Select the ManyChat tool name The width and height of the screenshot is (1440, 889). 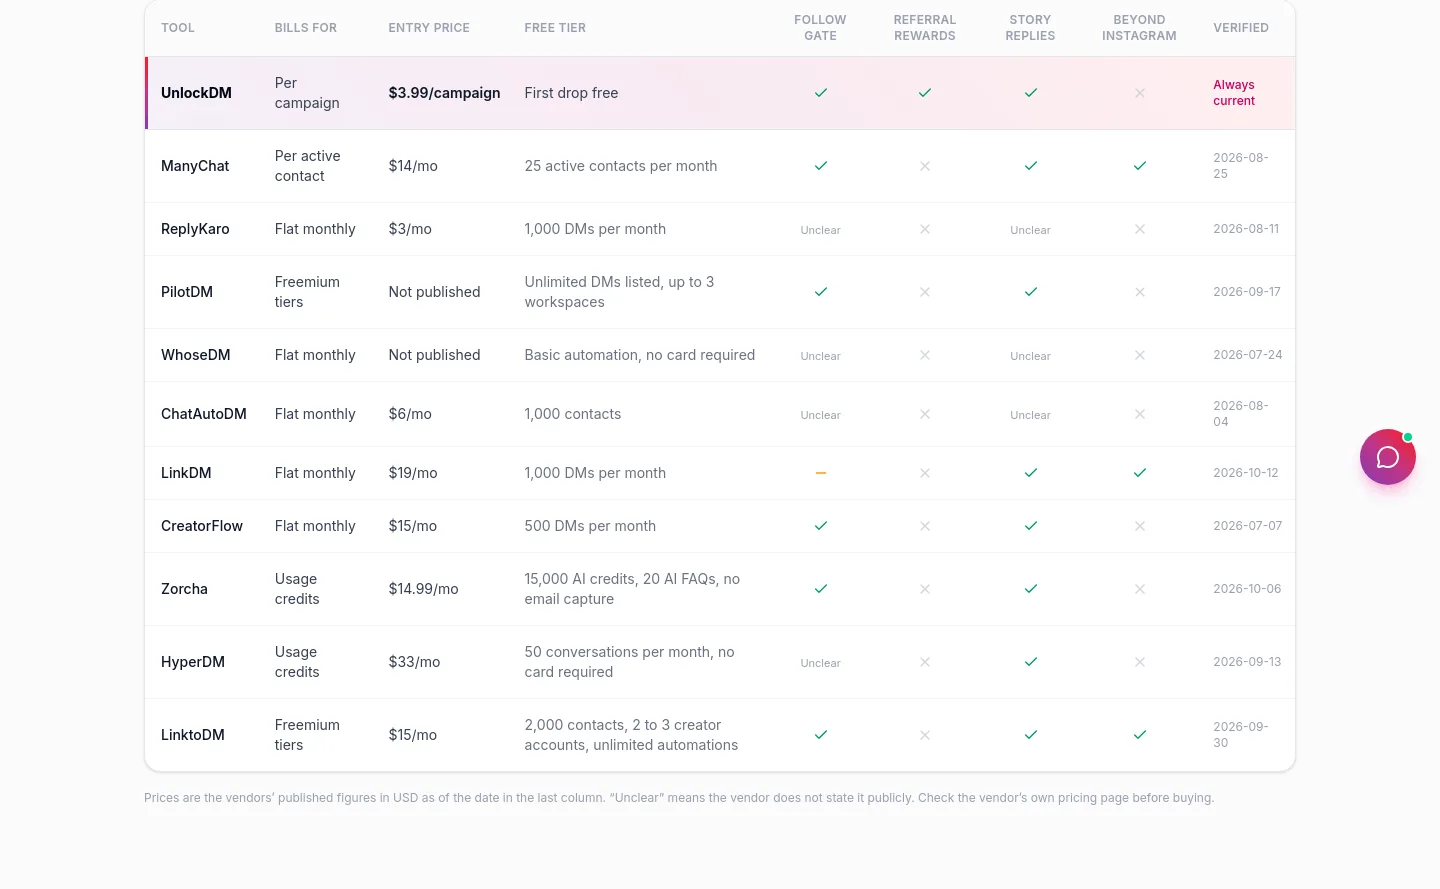(x=195, y=166)
